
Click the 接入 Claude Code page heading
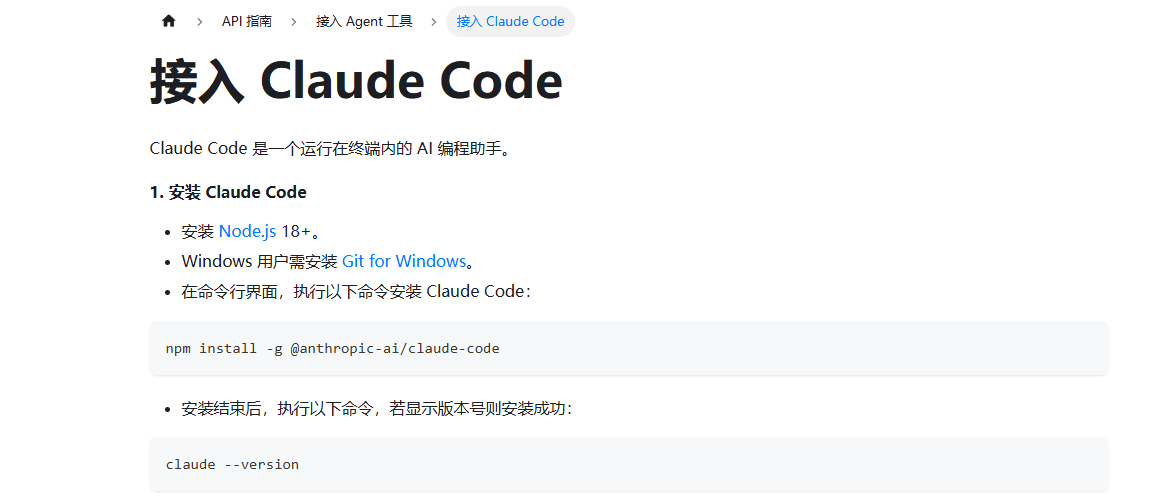pos(356,81)
